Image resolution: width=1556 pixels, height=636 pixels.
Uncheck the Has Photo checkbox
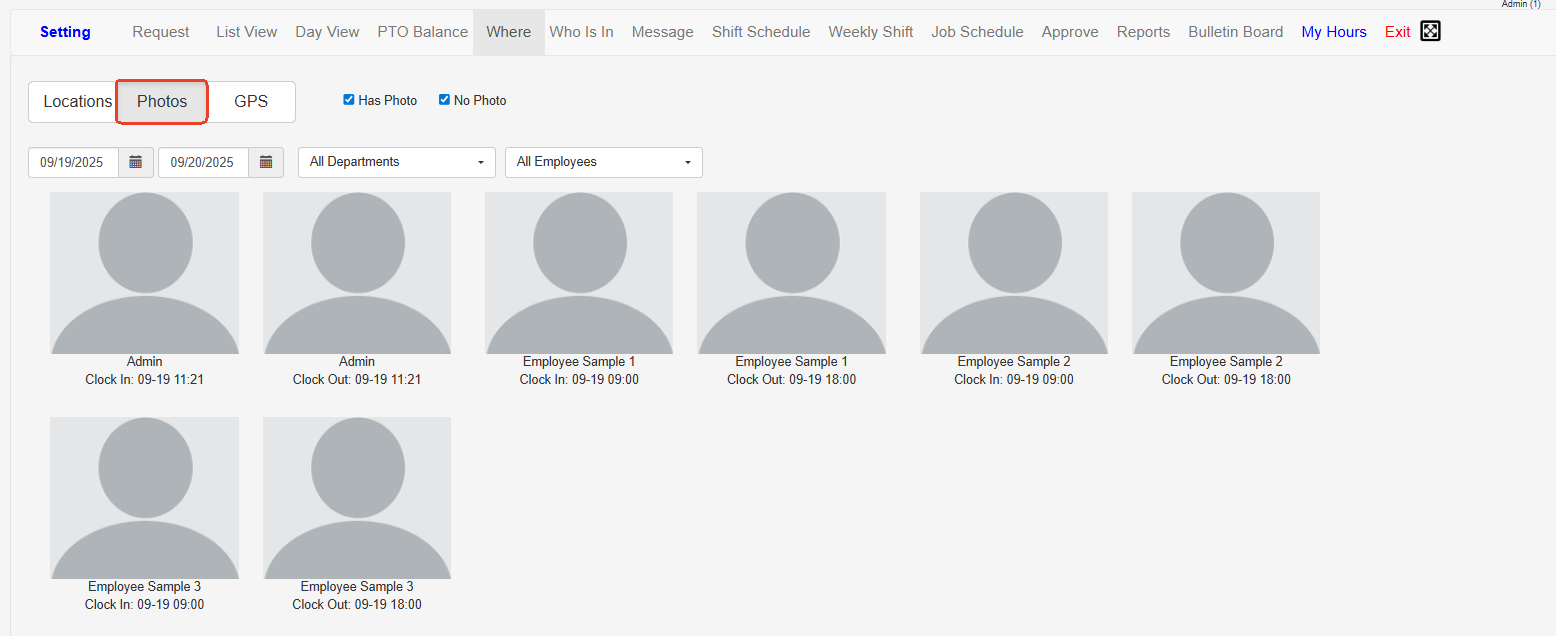pos(349,100)
